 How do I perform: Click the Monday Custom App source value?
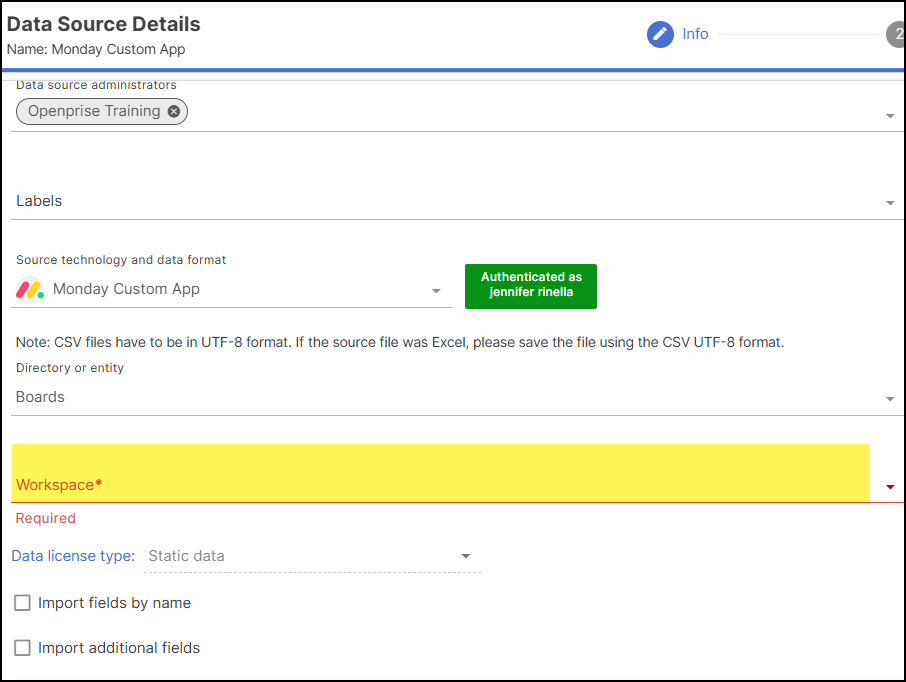point(126,289)
